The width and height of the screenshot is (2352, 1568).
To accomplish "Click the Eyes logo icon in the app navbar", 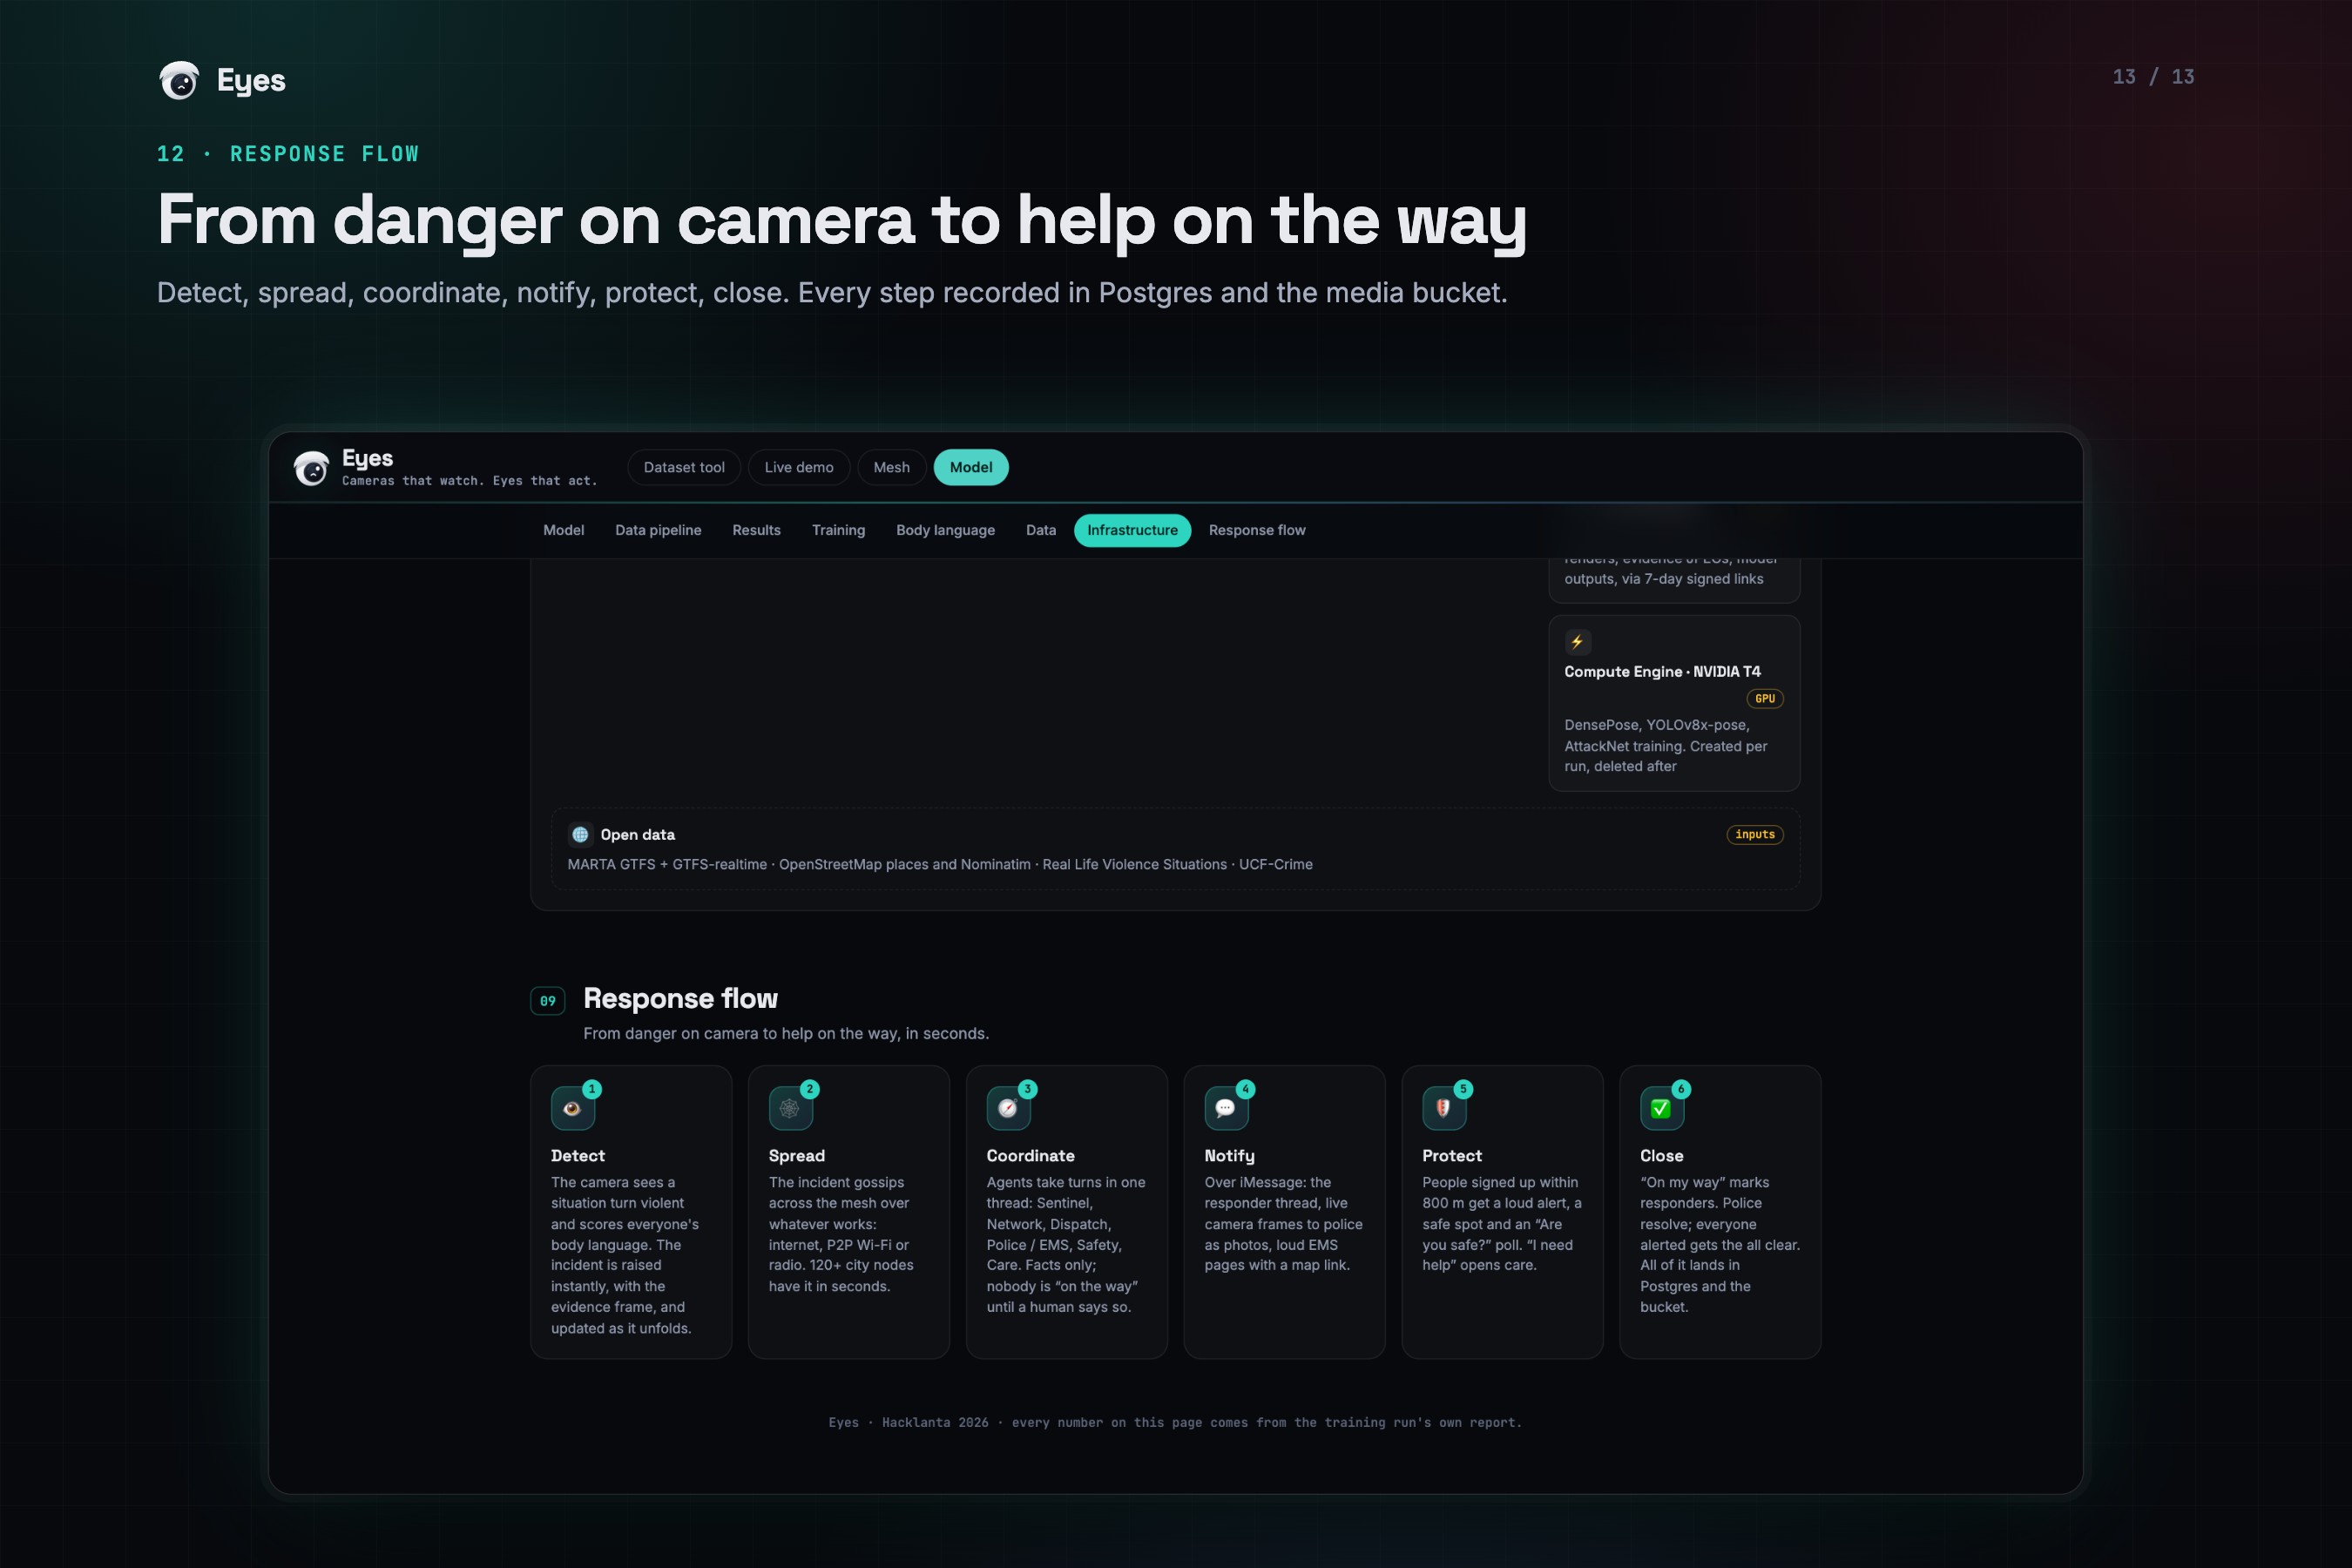I will pyautogui.click(x=311, y=468).
